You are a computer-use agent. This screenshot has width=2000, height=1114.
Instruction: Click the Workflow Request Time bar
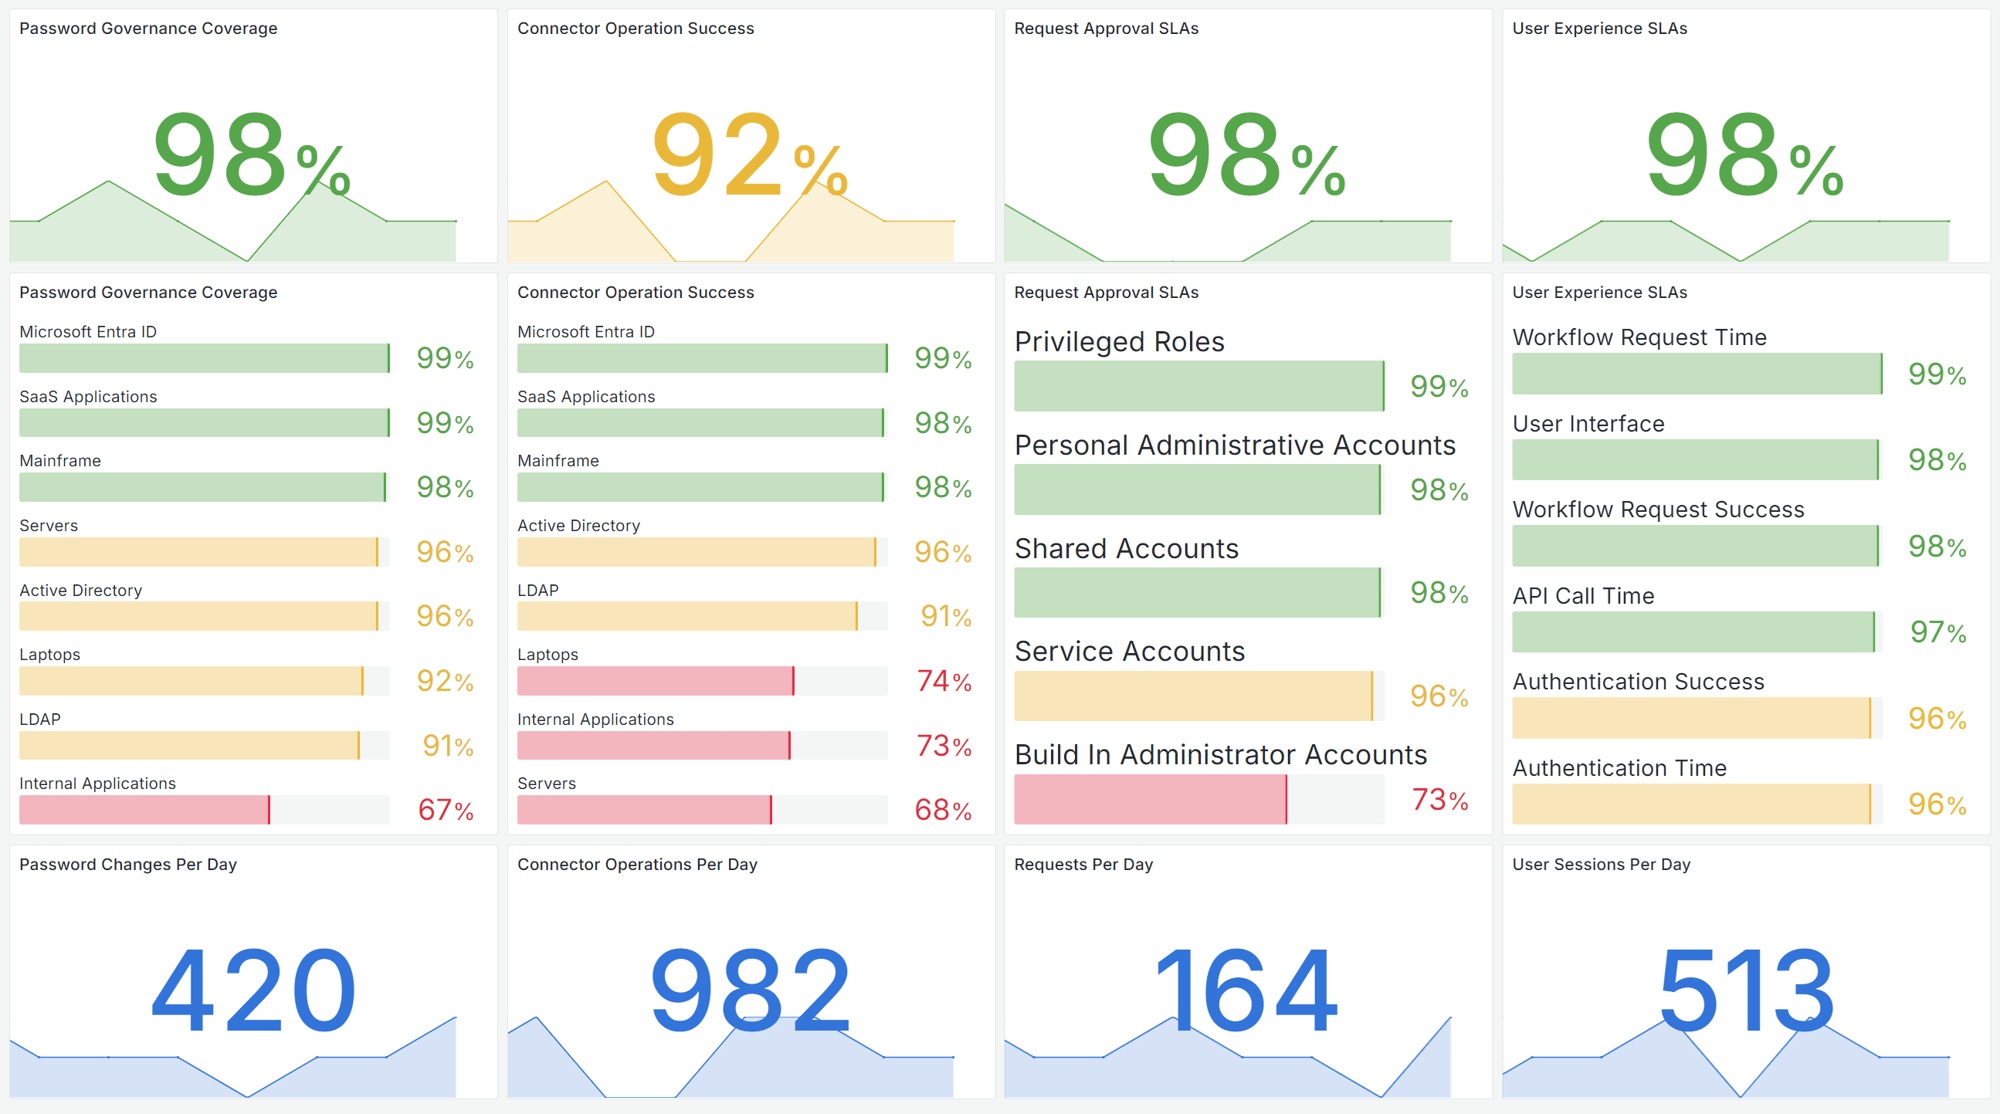[x=1697, y=373]
